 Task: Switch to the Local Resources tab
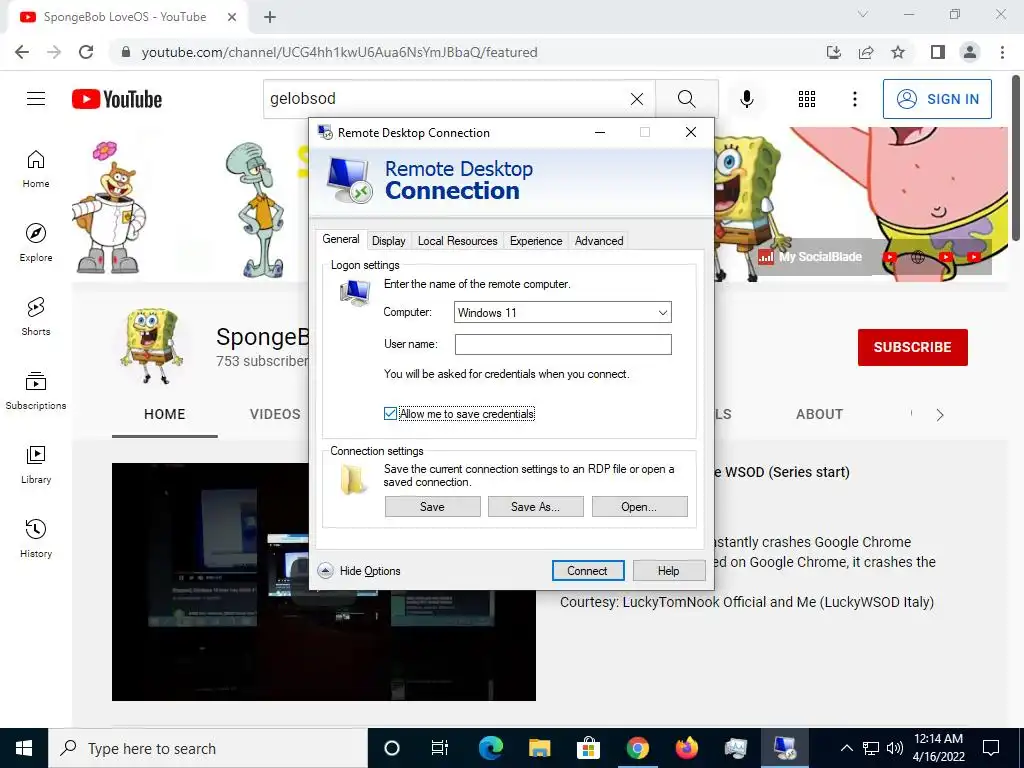pyautogui.click(x=457, y=240)
